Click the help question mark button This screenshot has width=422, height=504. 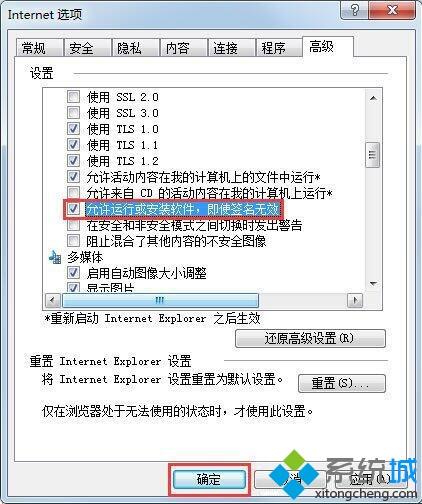point(355,11)
